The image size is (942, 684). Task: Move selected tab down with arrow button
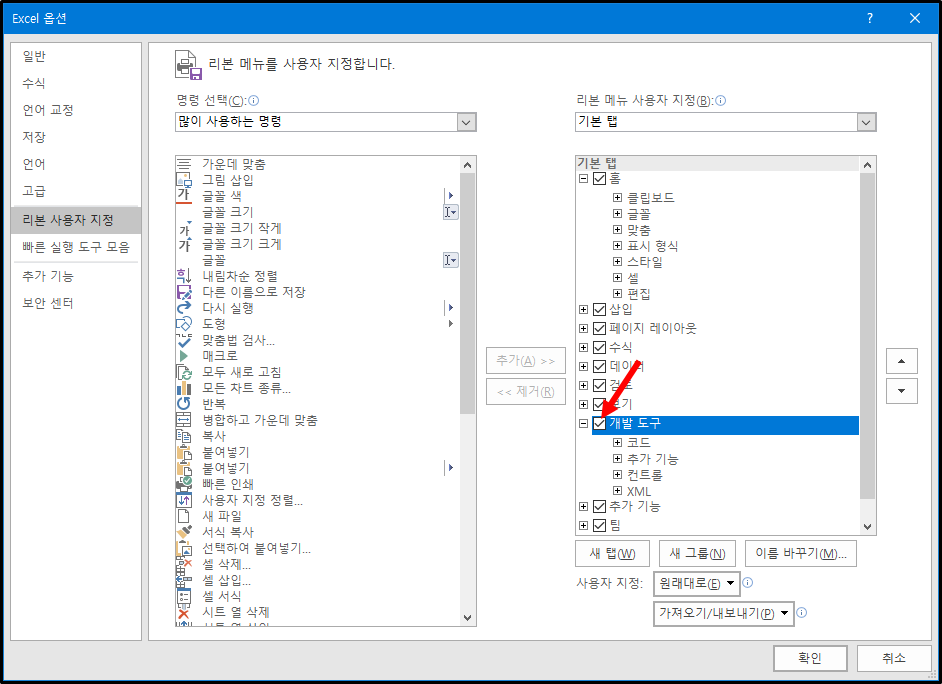click(901, 391)
